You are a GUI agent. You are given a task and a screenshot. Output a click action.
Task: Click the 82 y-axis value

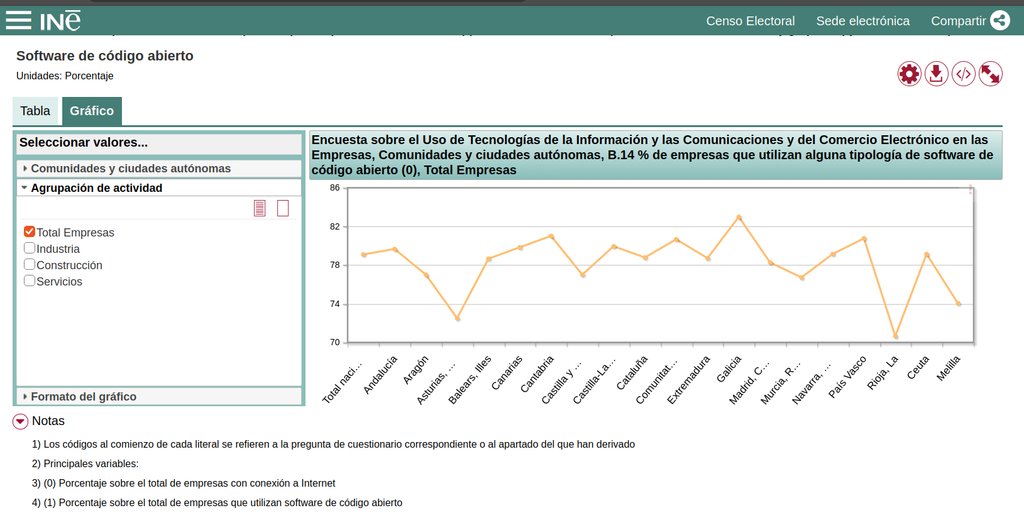point(335,227)
